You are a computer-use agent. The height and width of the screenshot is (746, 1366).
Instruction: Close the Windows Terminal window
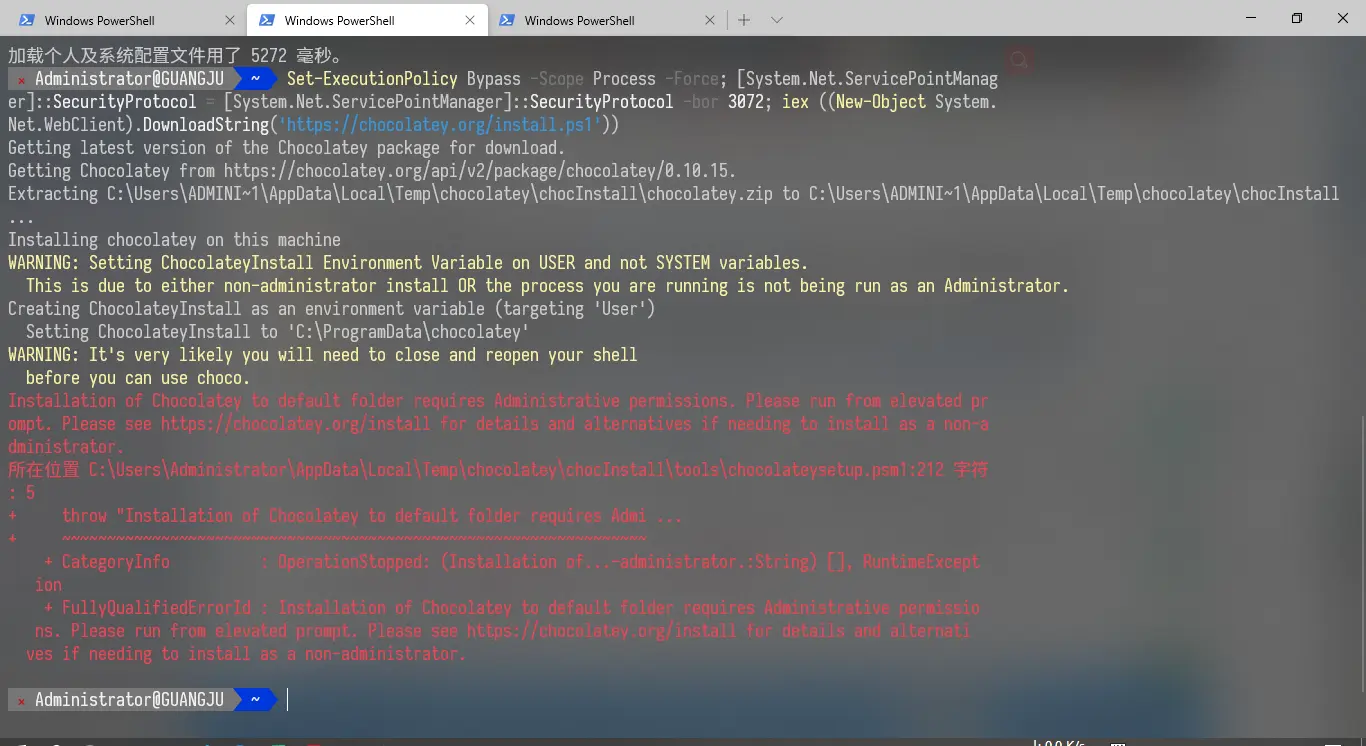[1343, 18]
